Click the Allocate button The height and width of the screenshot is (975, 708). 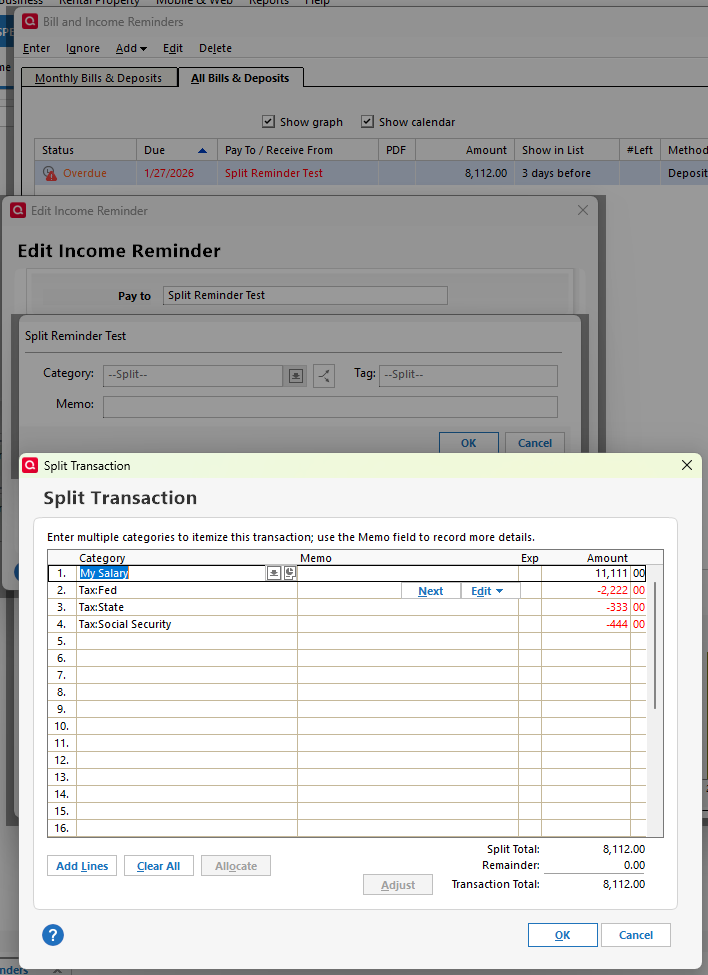coord(236,866)
